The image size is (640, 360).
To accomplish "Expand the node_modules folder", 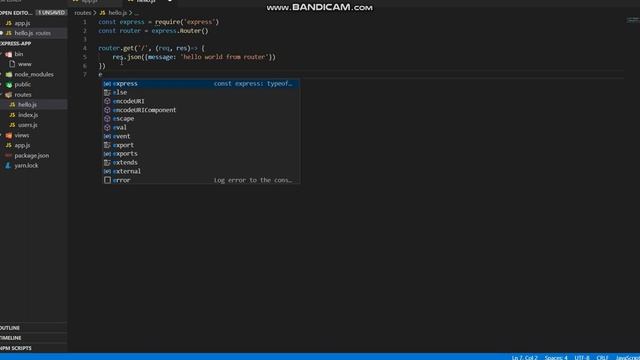I will pyautogui.click(x=33, y=74).
